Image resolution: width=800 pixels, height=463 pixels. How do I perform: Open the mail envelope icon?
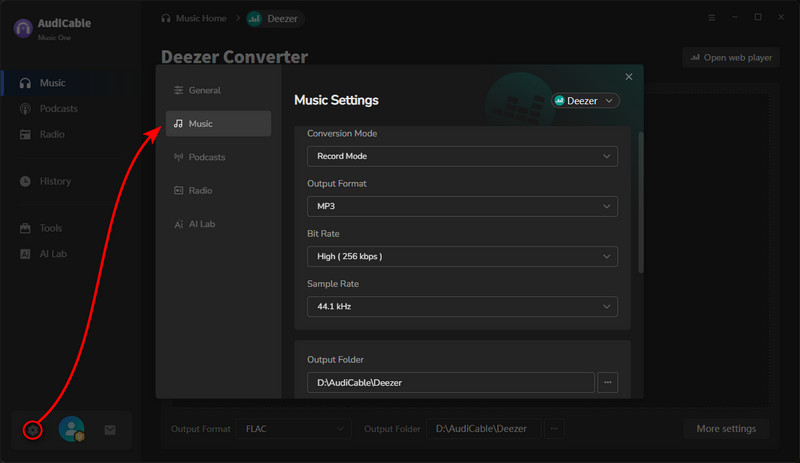coord(110,430)
